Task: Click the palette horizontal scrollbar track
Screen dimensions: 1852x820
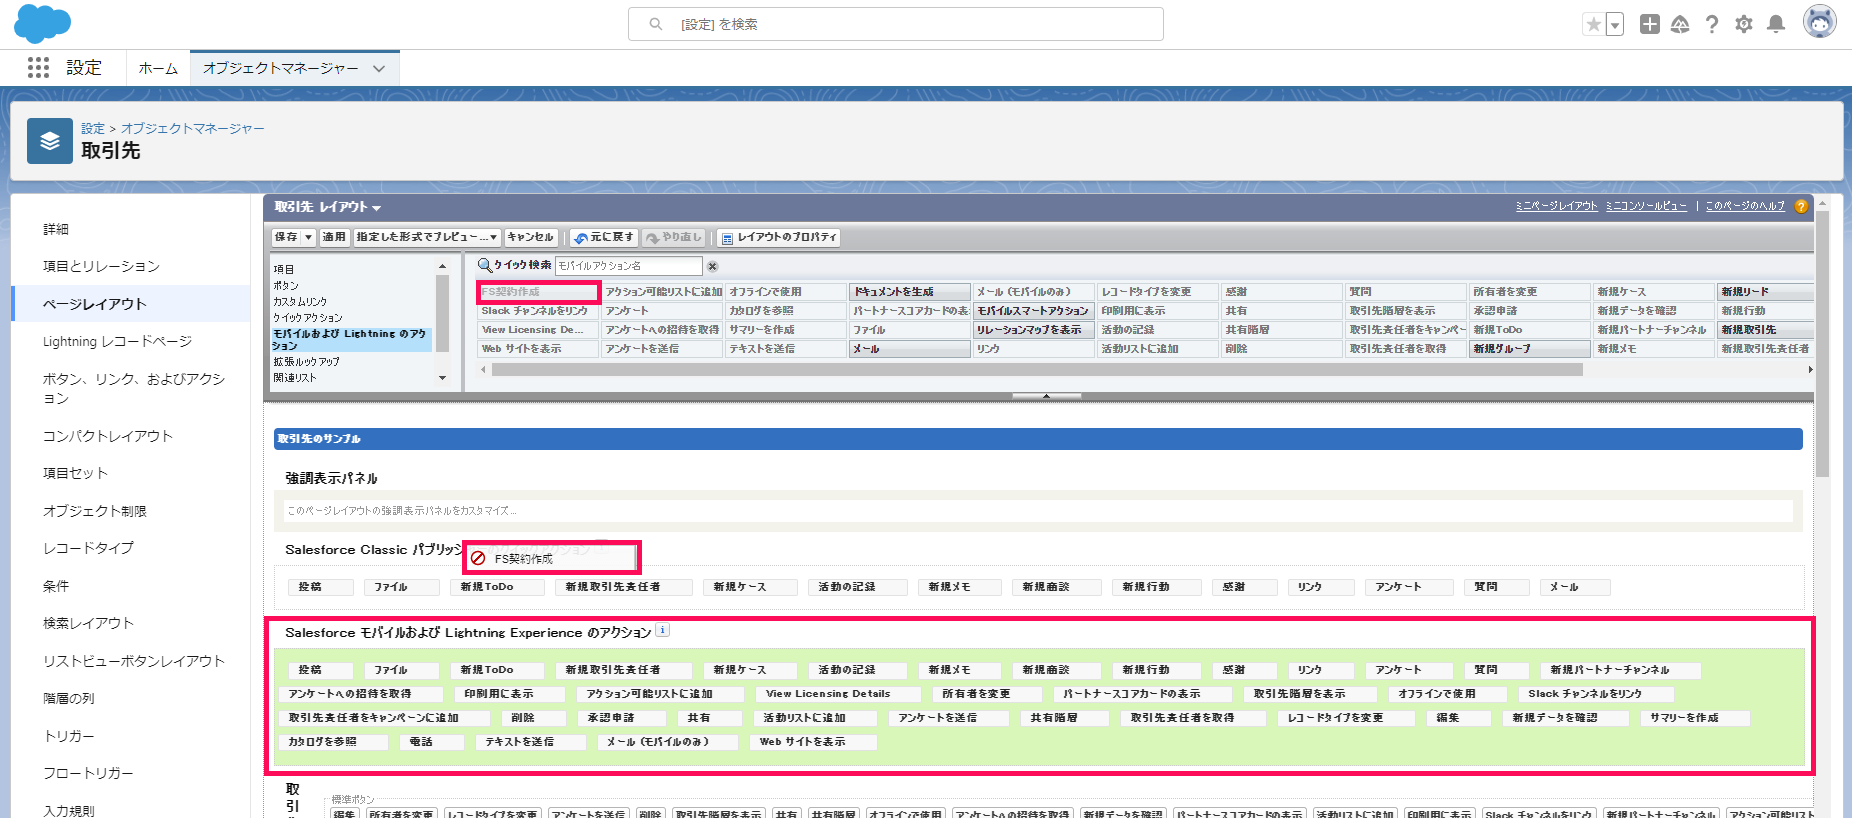Action: (x=1036, y=370)
